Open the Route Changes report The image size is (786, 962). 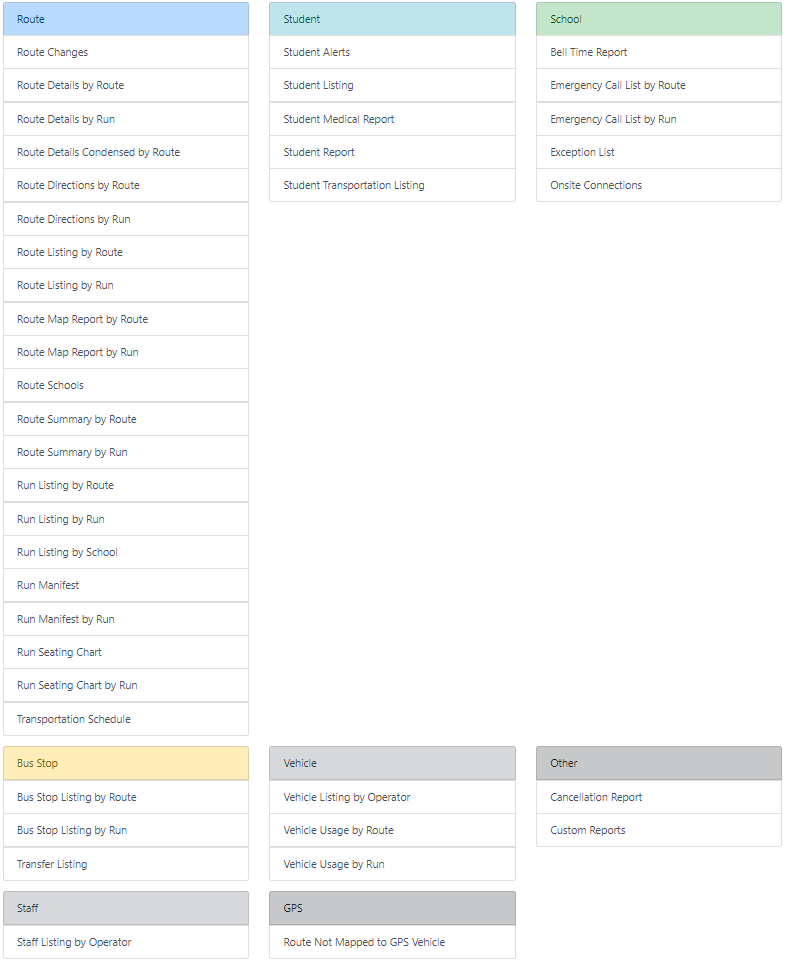click(x=53, y=52)
